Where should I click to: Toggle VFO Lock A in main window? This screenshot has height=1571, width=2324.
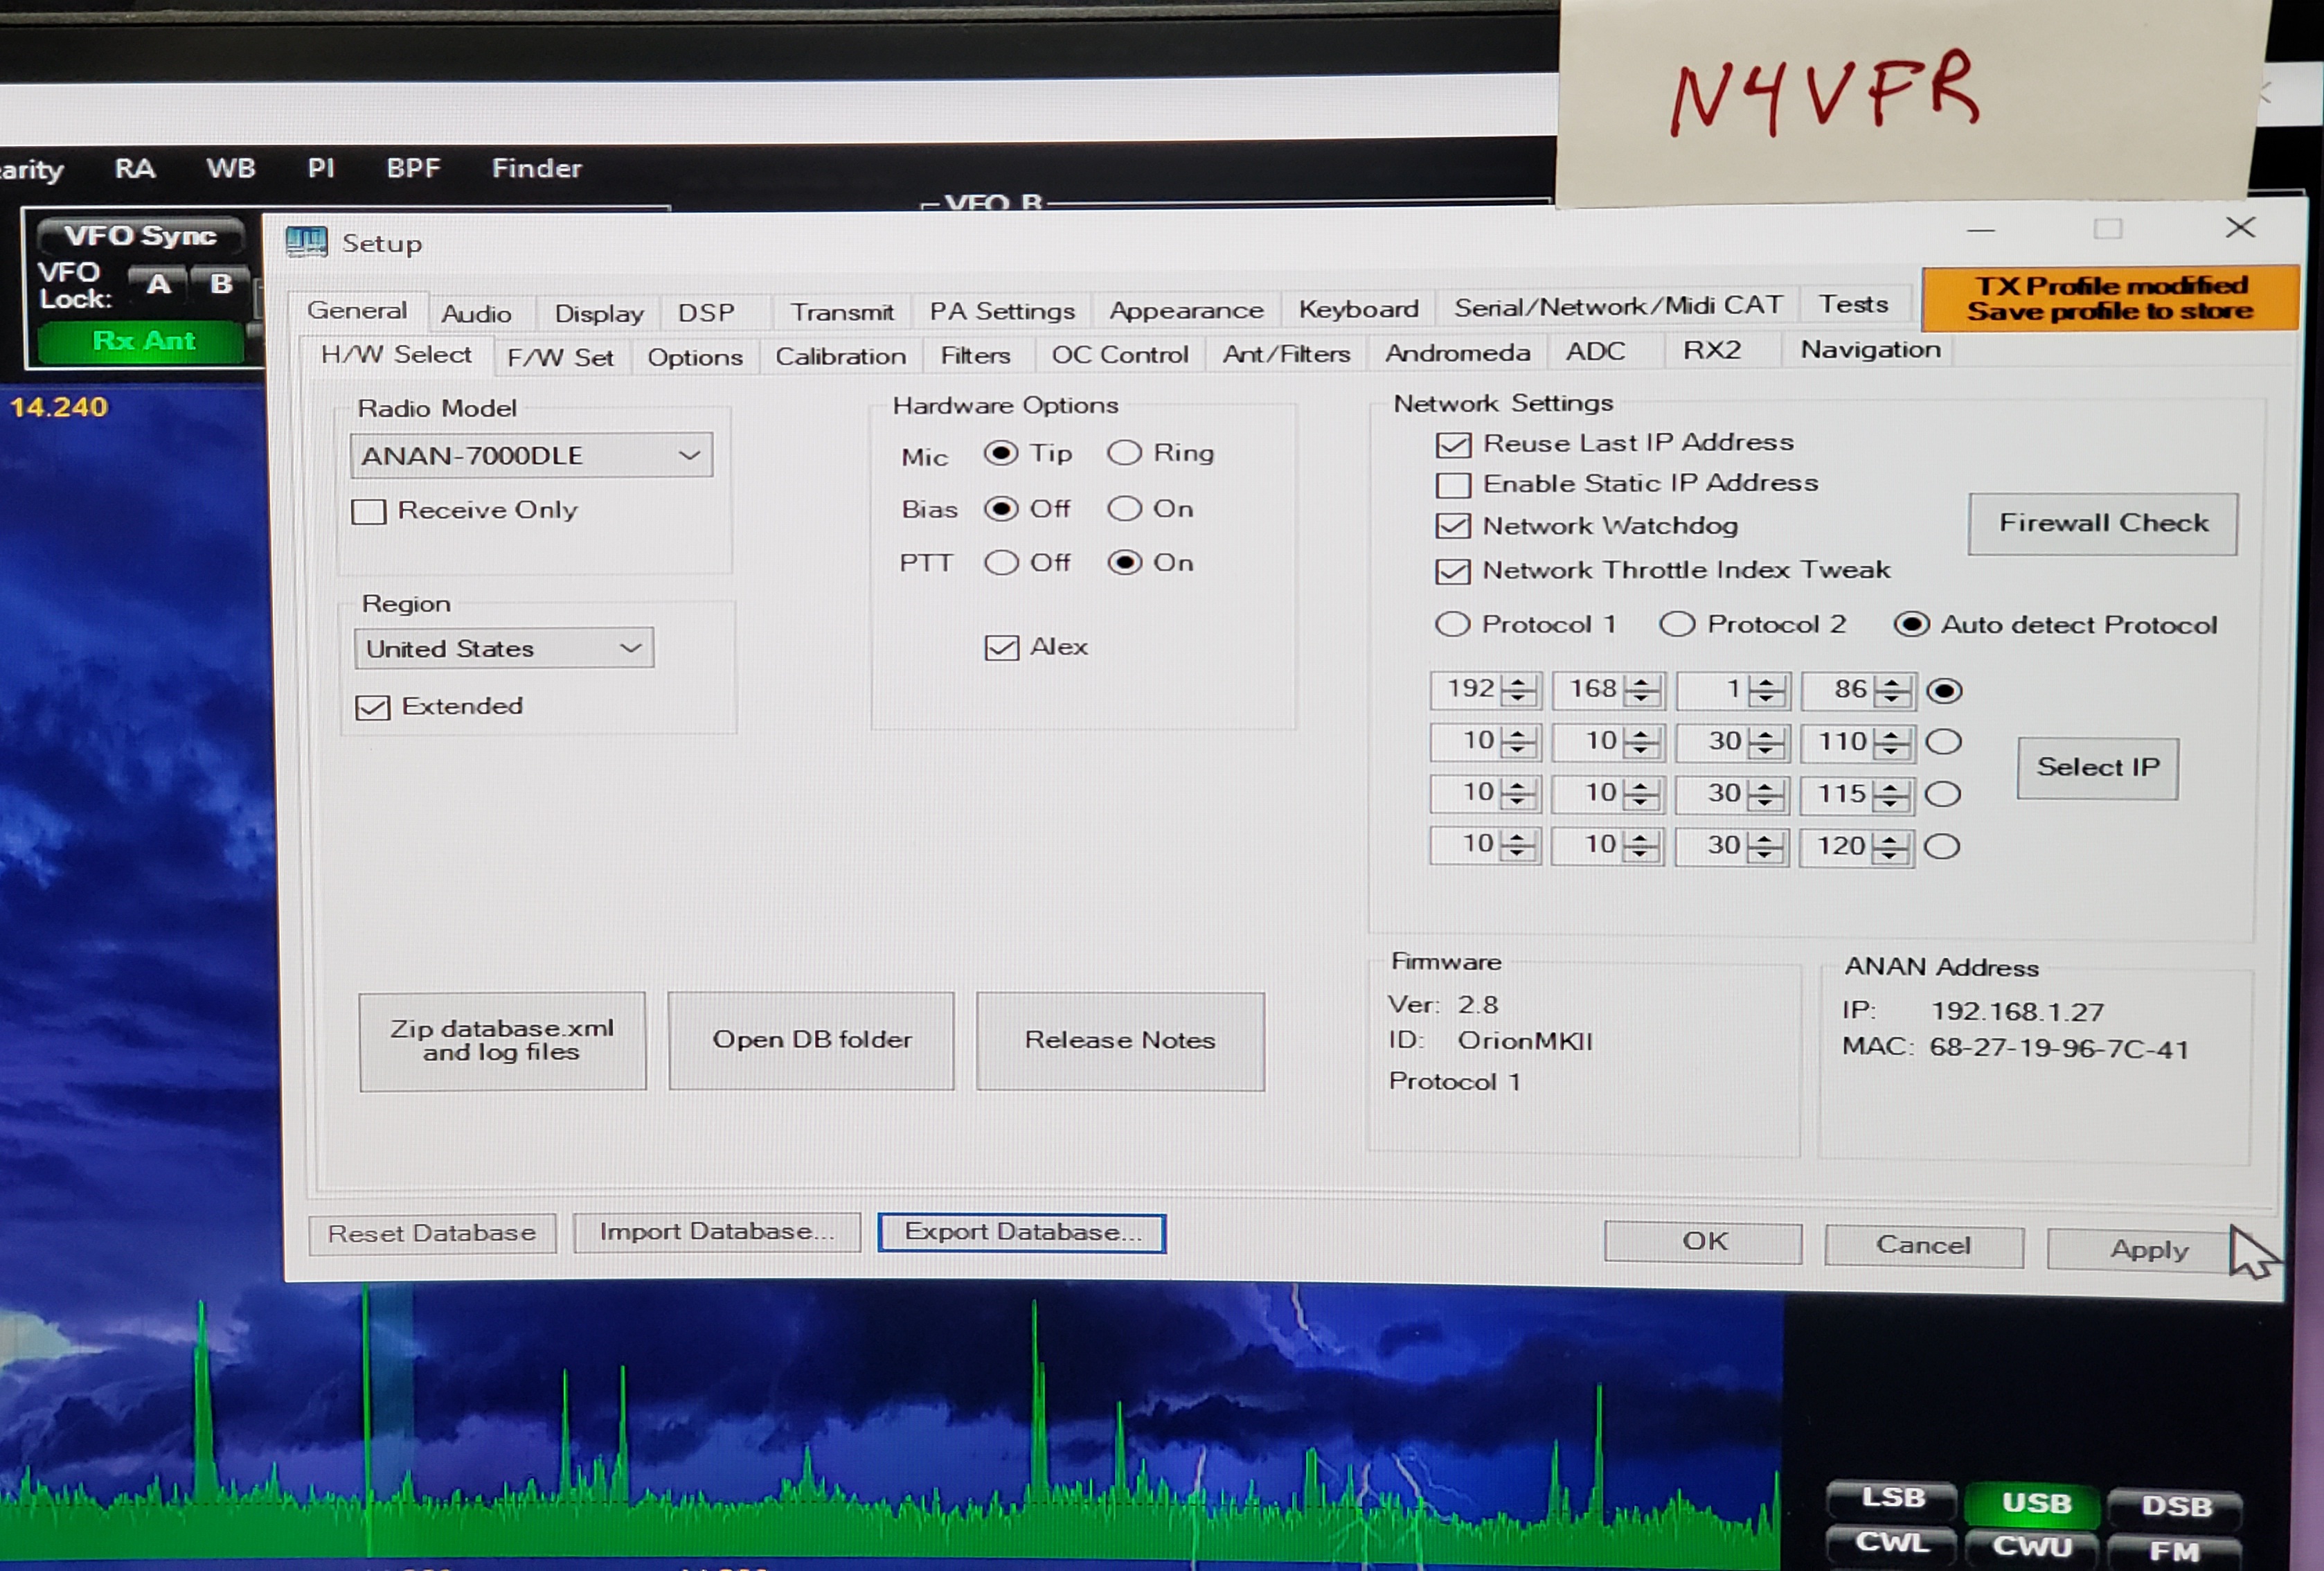159,285
